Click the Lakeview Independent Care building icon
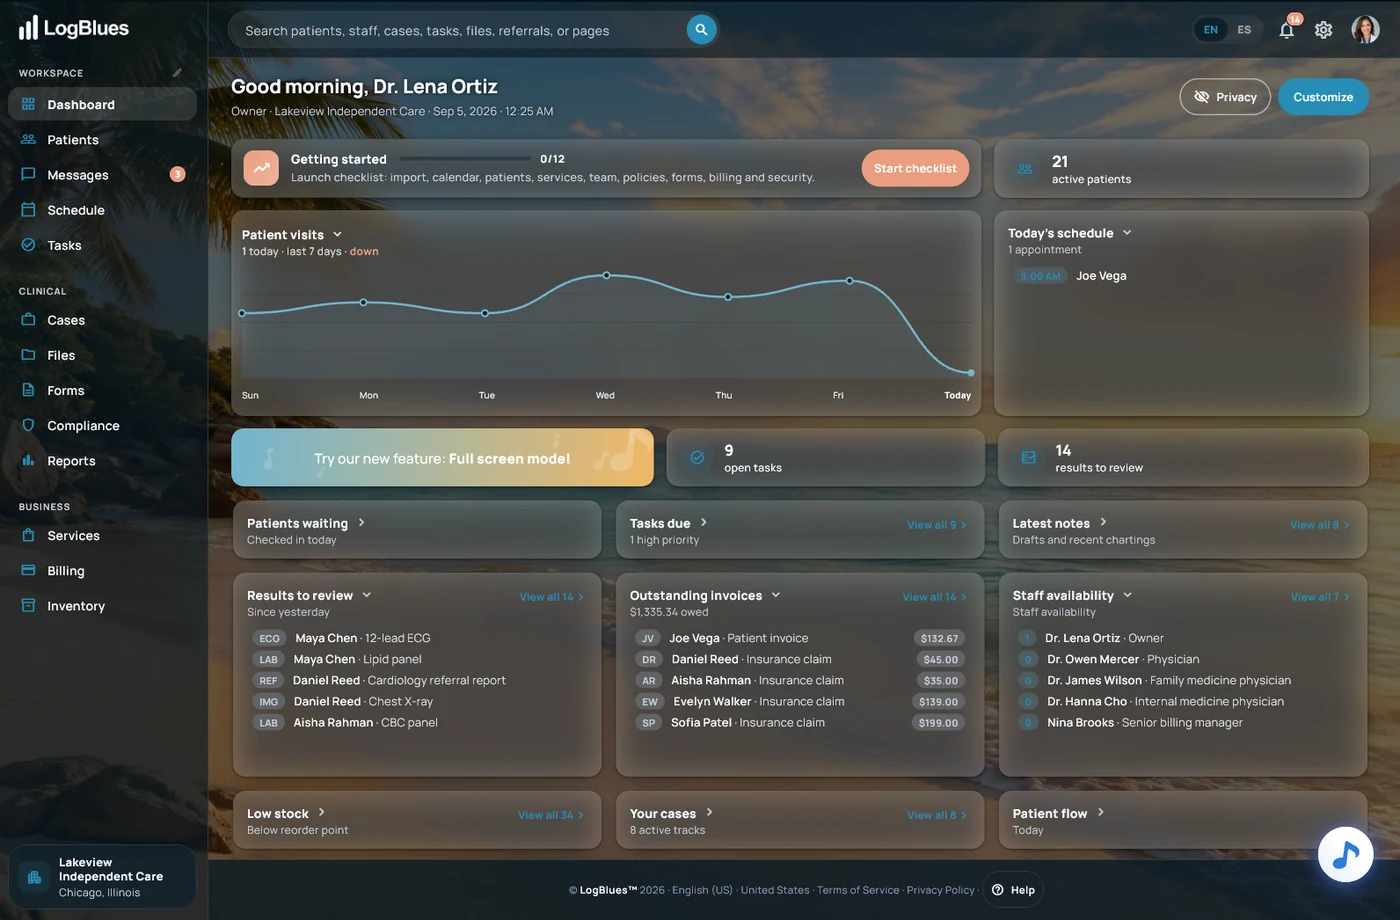Screen dimensions: 1400x920 coord(34,877)
